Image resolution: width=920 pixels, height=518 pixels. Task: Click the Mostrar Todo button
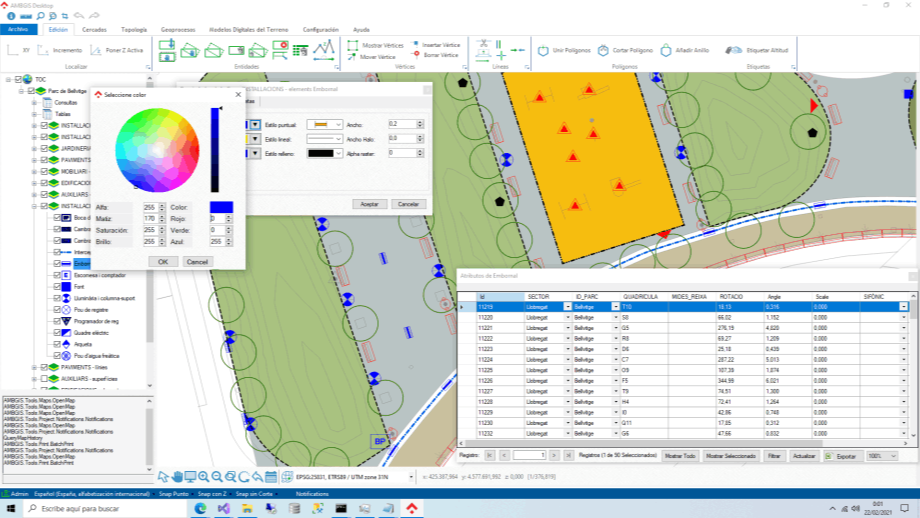[x=680, y=455]
